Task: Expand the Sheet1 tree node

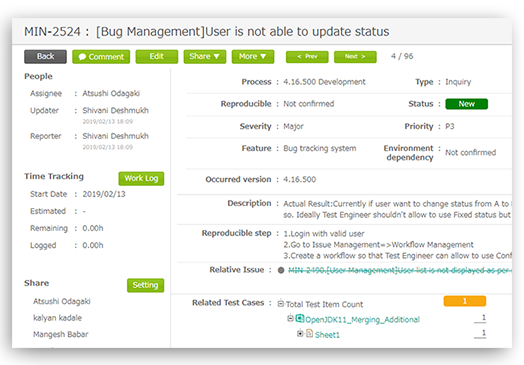Action: tap(300, 333)
